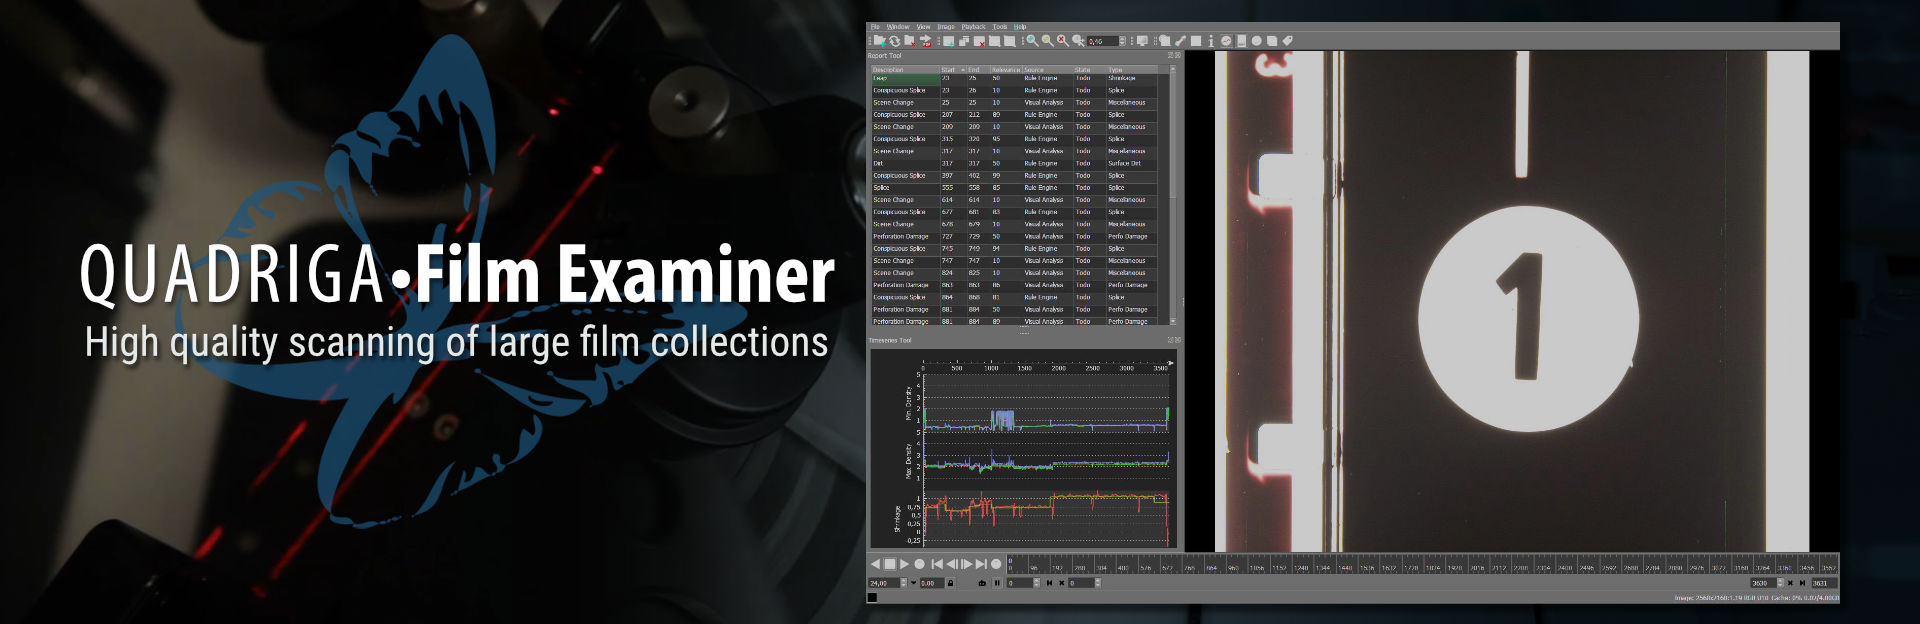Select the 'Dirt' row in Report Tool
Image resolution: width=1920 pixels, height=624 pixels.
pos(1014,163)
